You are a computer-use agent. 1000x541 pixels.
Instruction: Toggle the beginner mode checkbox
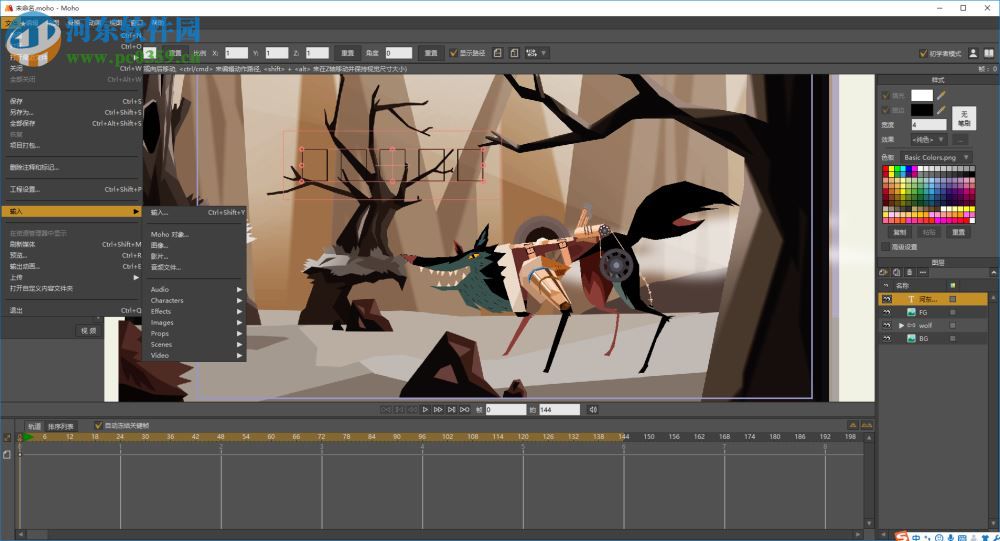click(923, 53)
